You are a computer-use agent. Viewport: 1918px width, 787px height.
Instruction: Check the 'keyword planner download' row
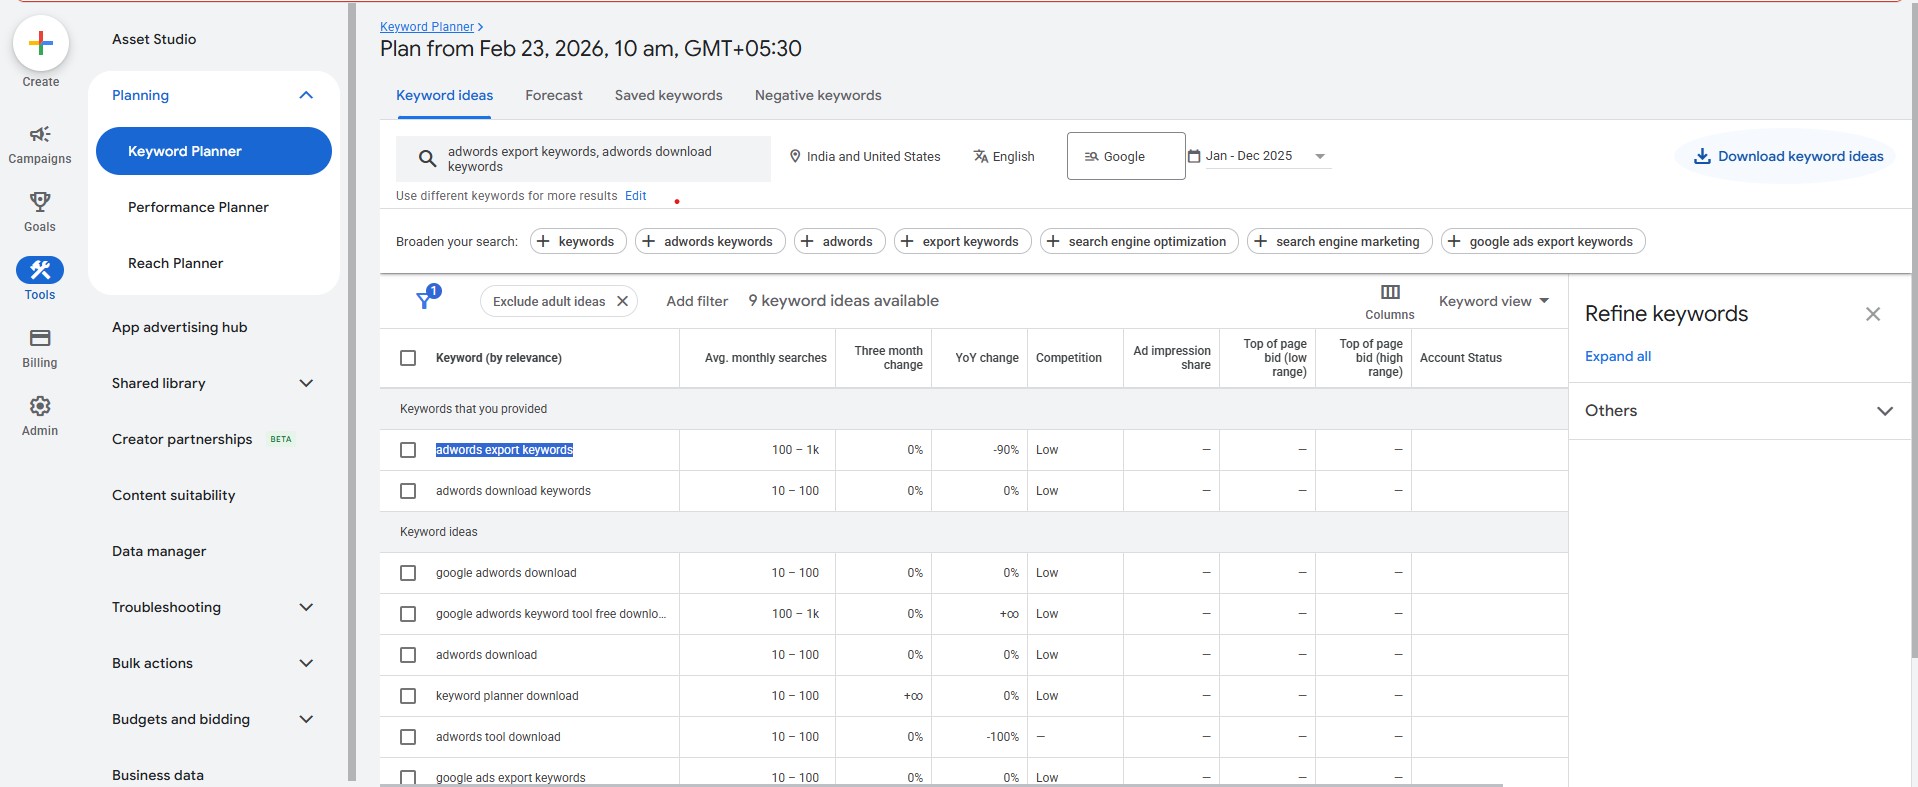(408, 696)
